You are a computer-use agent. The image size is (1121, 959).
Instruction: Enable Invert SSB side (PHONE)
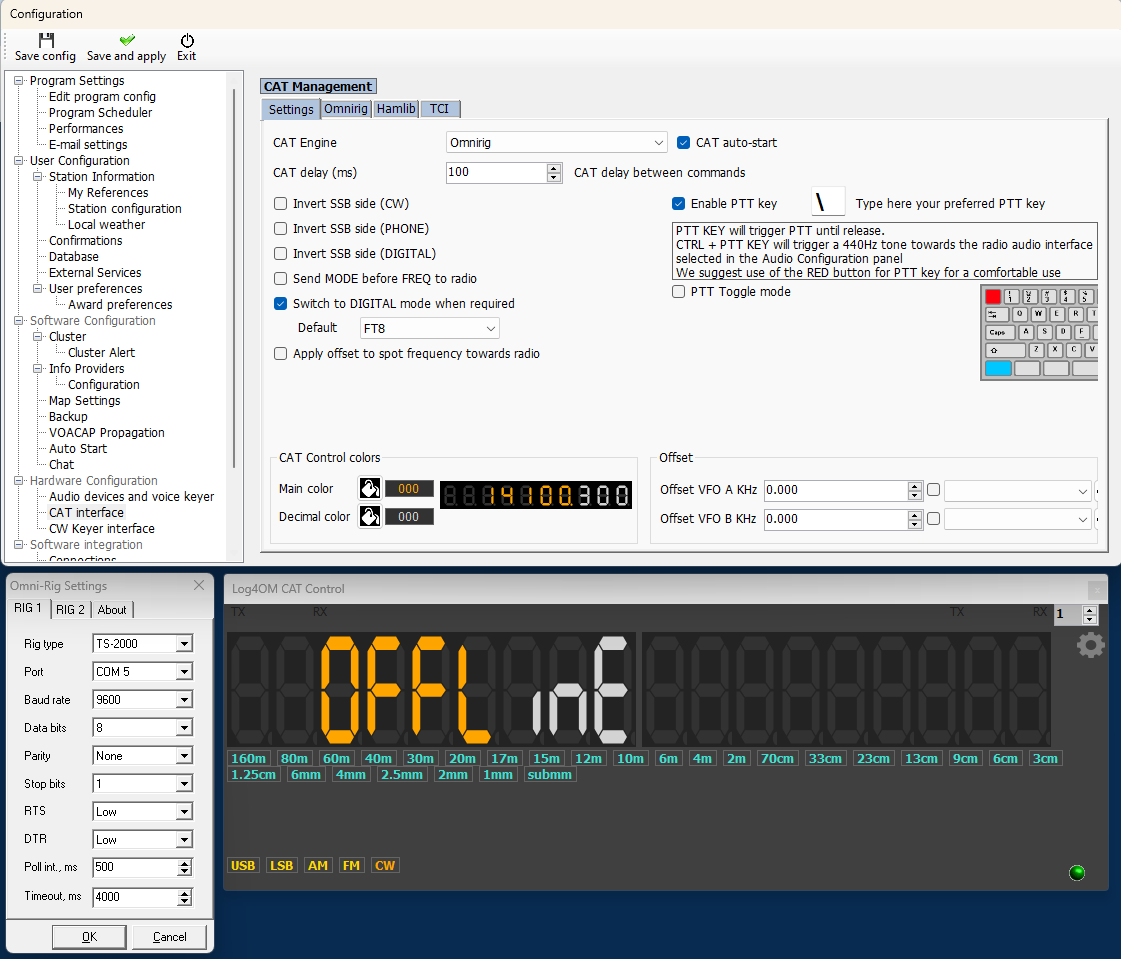[281, 228]
